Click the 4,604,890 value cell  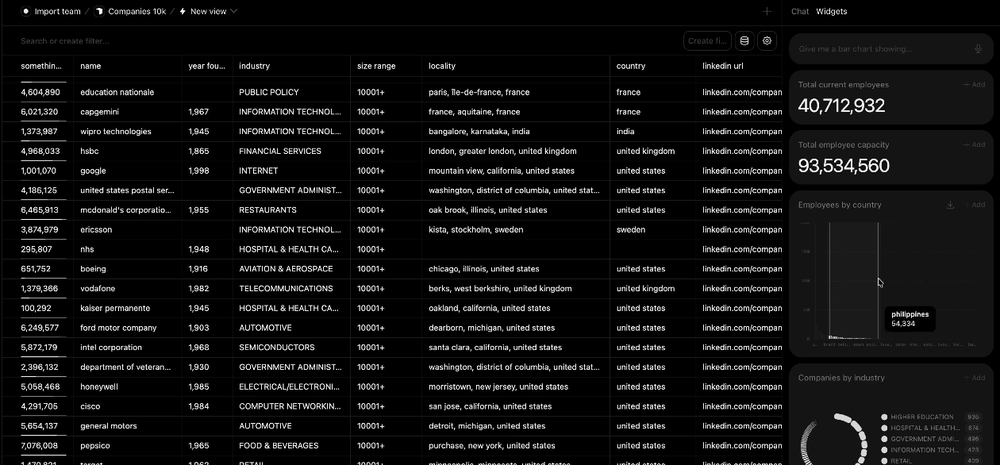point(40,92)
